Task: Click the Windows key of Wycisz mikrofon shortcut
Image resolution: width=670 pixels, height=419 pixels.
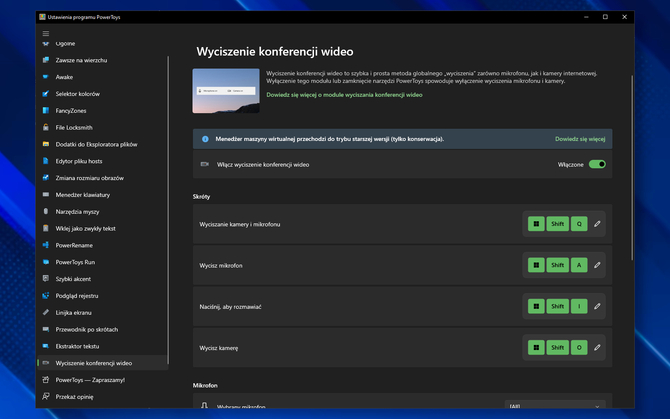Action: click(x=536, y=265)
